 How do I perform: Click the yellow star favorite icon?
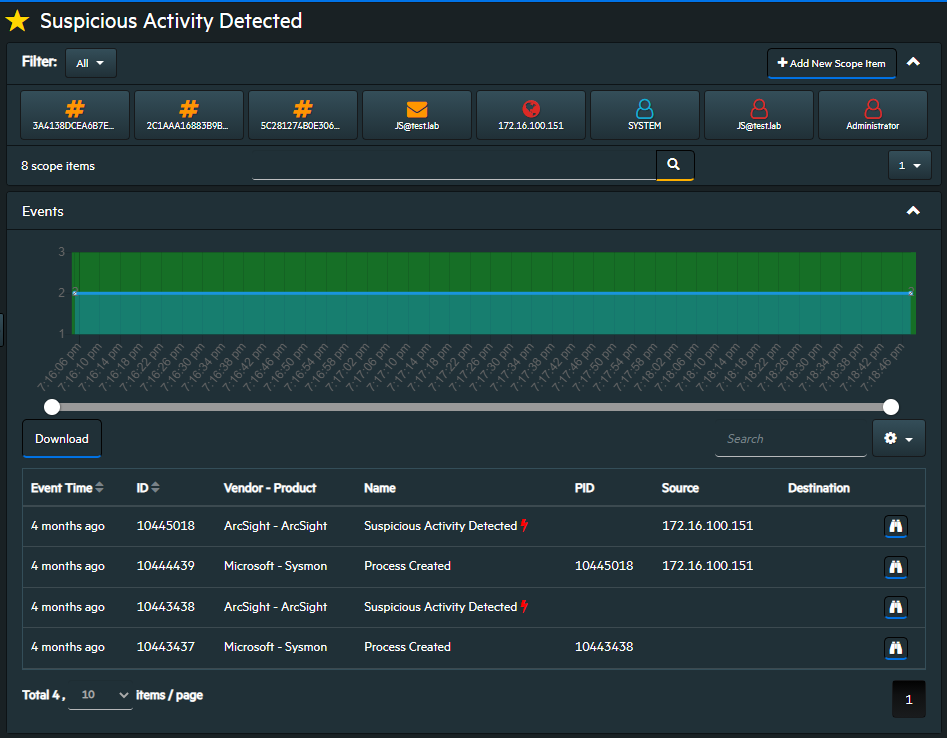click(17, 20)
